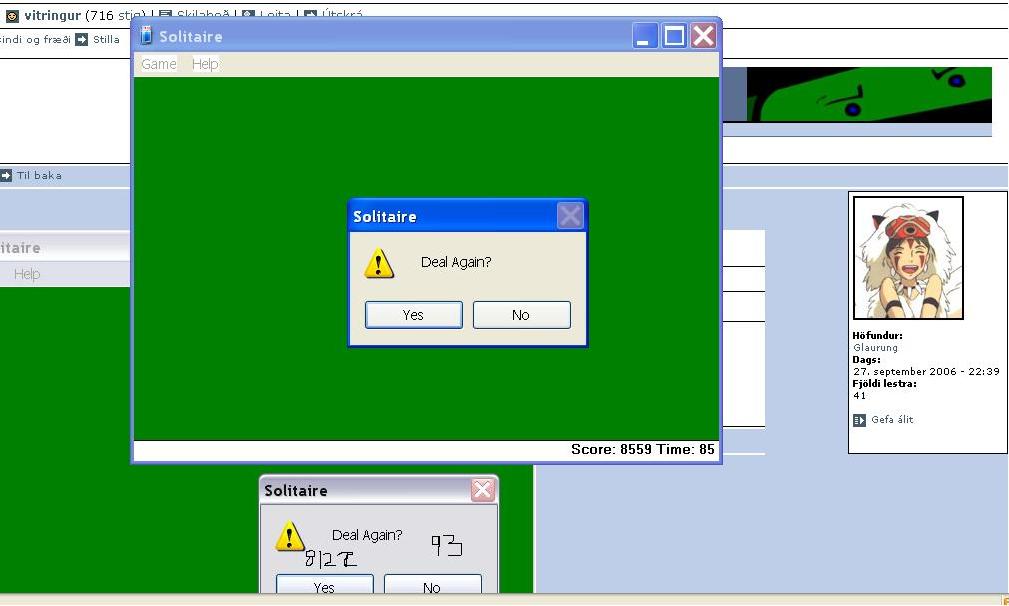The width and height of the screenshot is (1009, 606).
Task: Close the main Solitaire window
Action: click(x=703, y=36)
